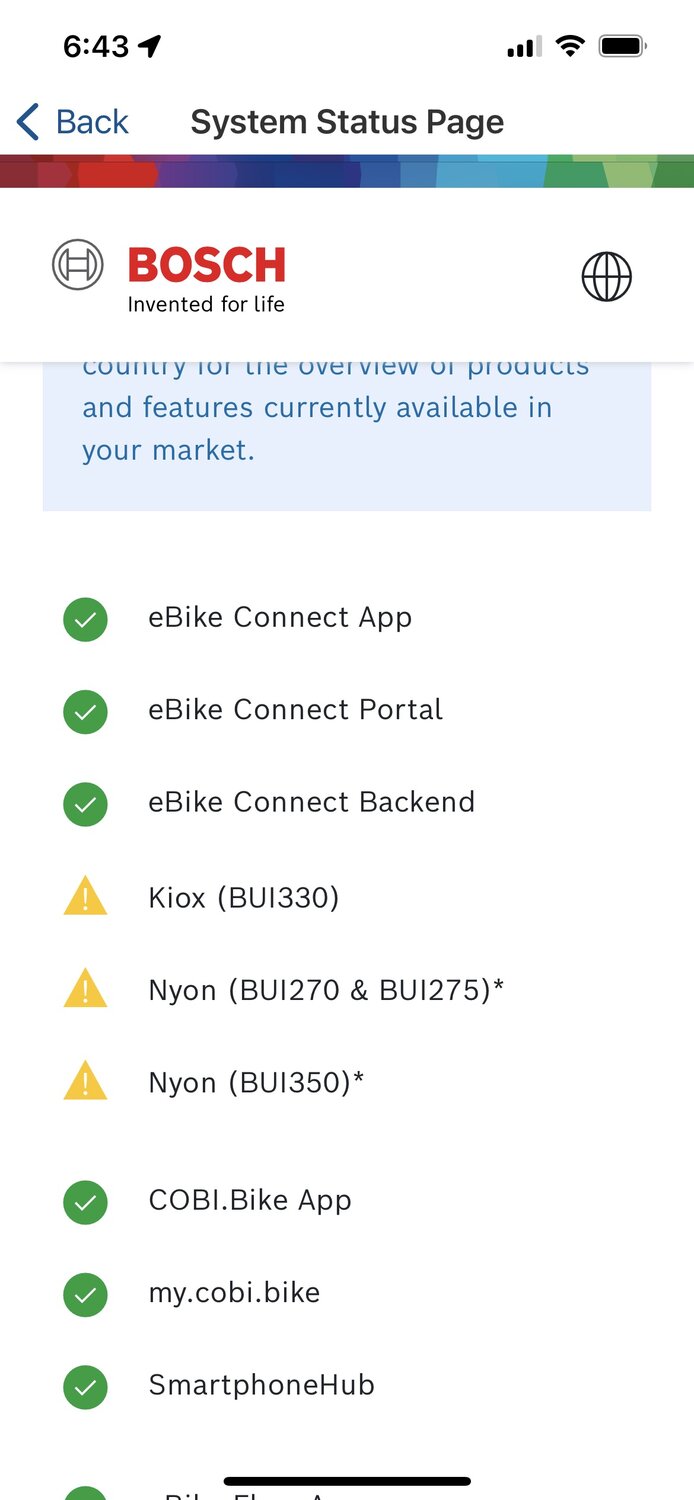Image resolution: width=694 pixels, height=1500 pixels.
Task: Click the checkmark icon next to eBike Connect Portal
Action: point(85,712)
